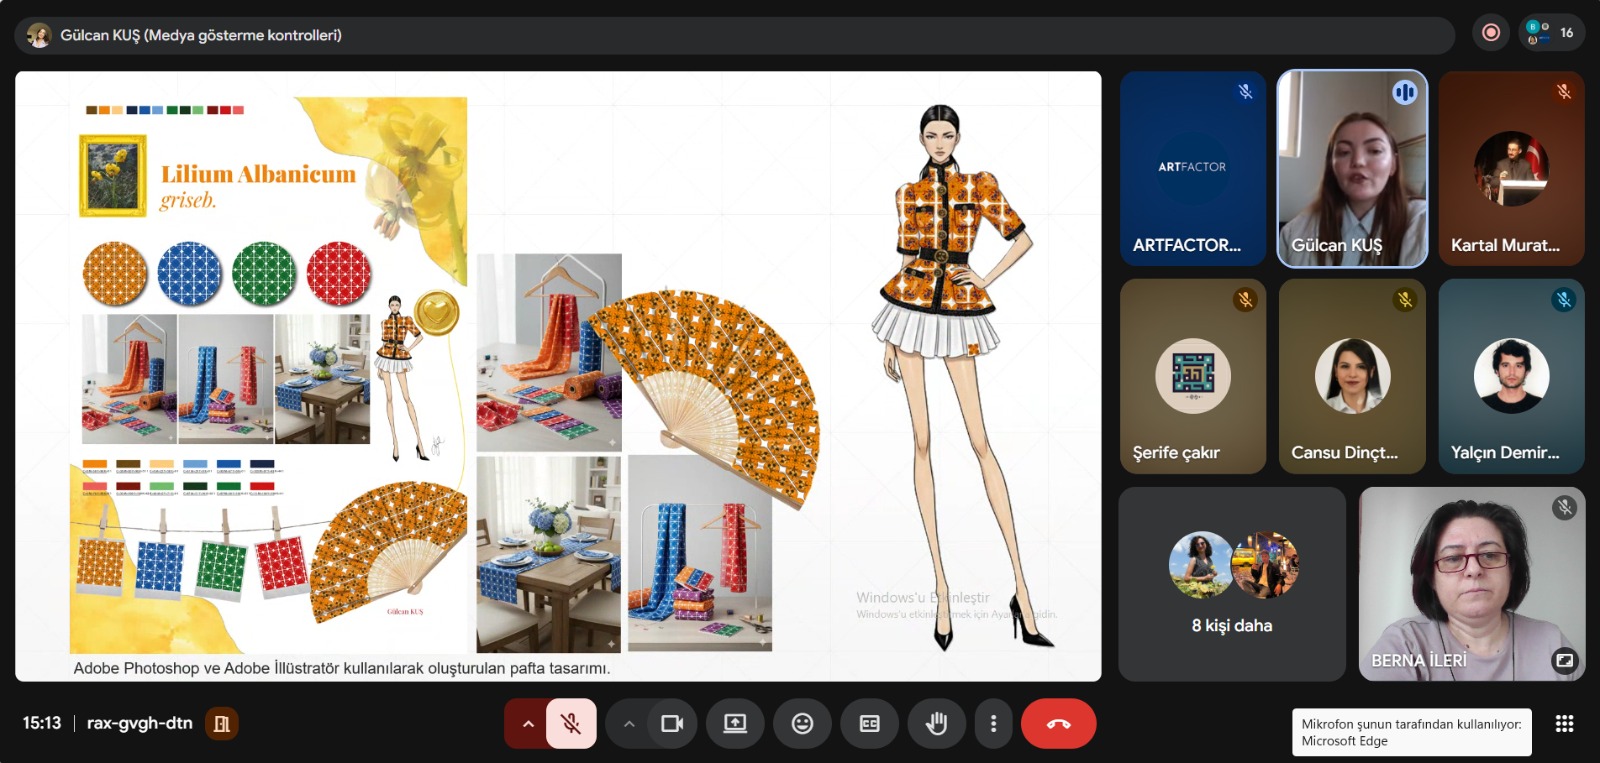Expand the camera video settings chevron
1600x763 pixels.
[629, 723]
